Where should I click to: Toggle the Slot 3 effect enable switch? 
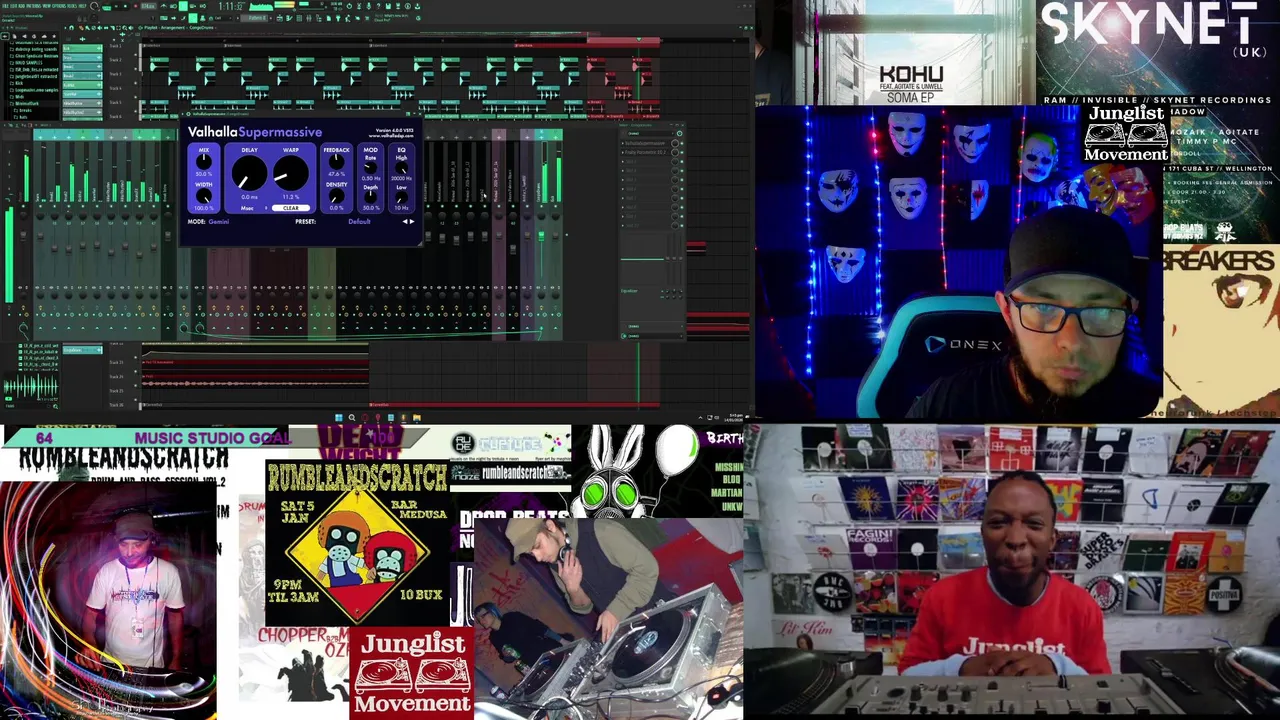682,161
